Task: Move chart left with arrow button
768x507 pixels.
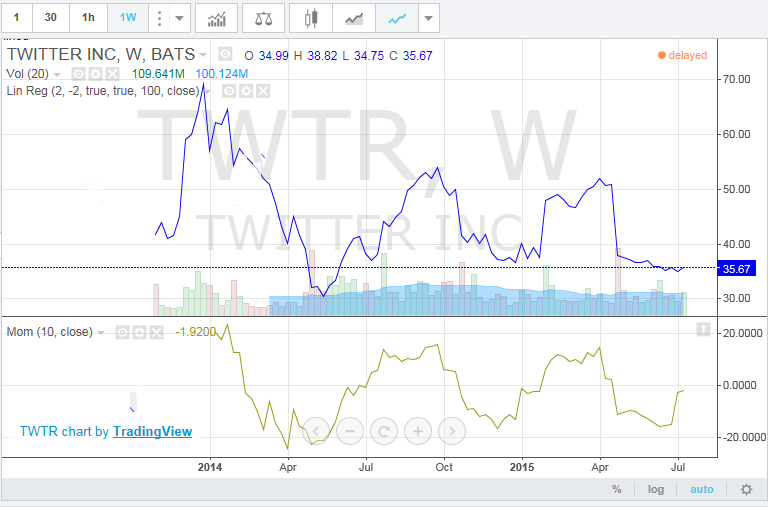Action: (x=316, y=431)
